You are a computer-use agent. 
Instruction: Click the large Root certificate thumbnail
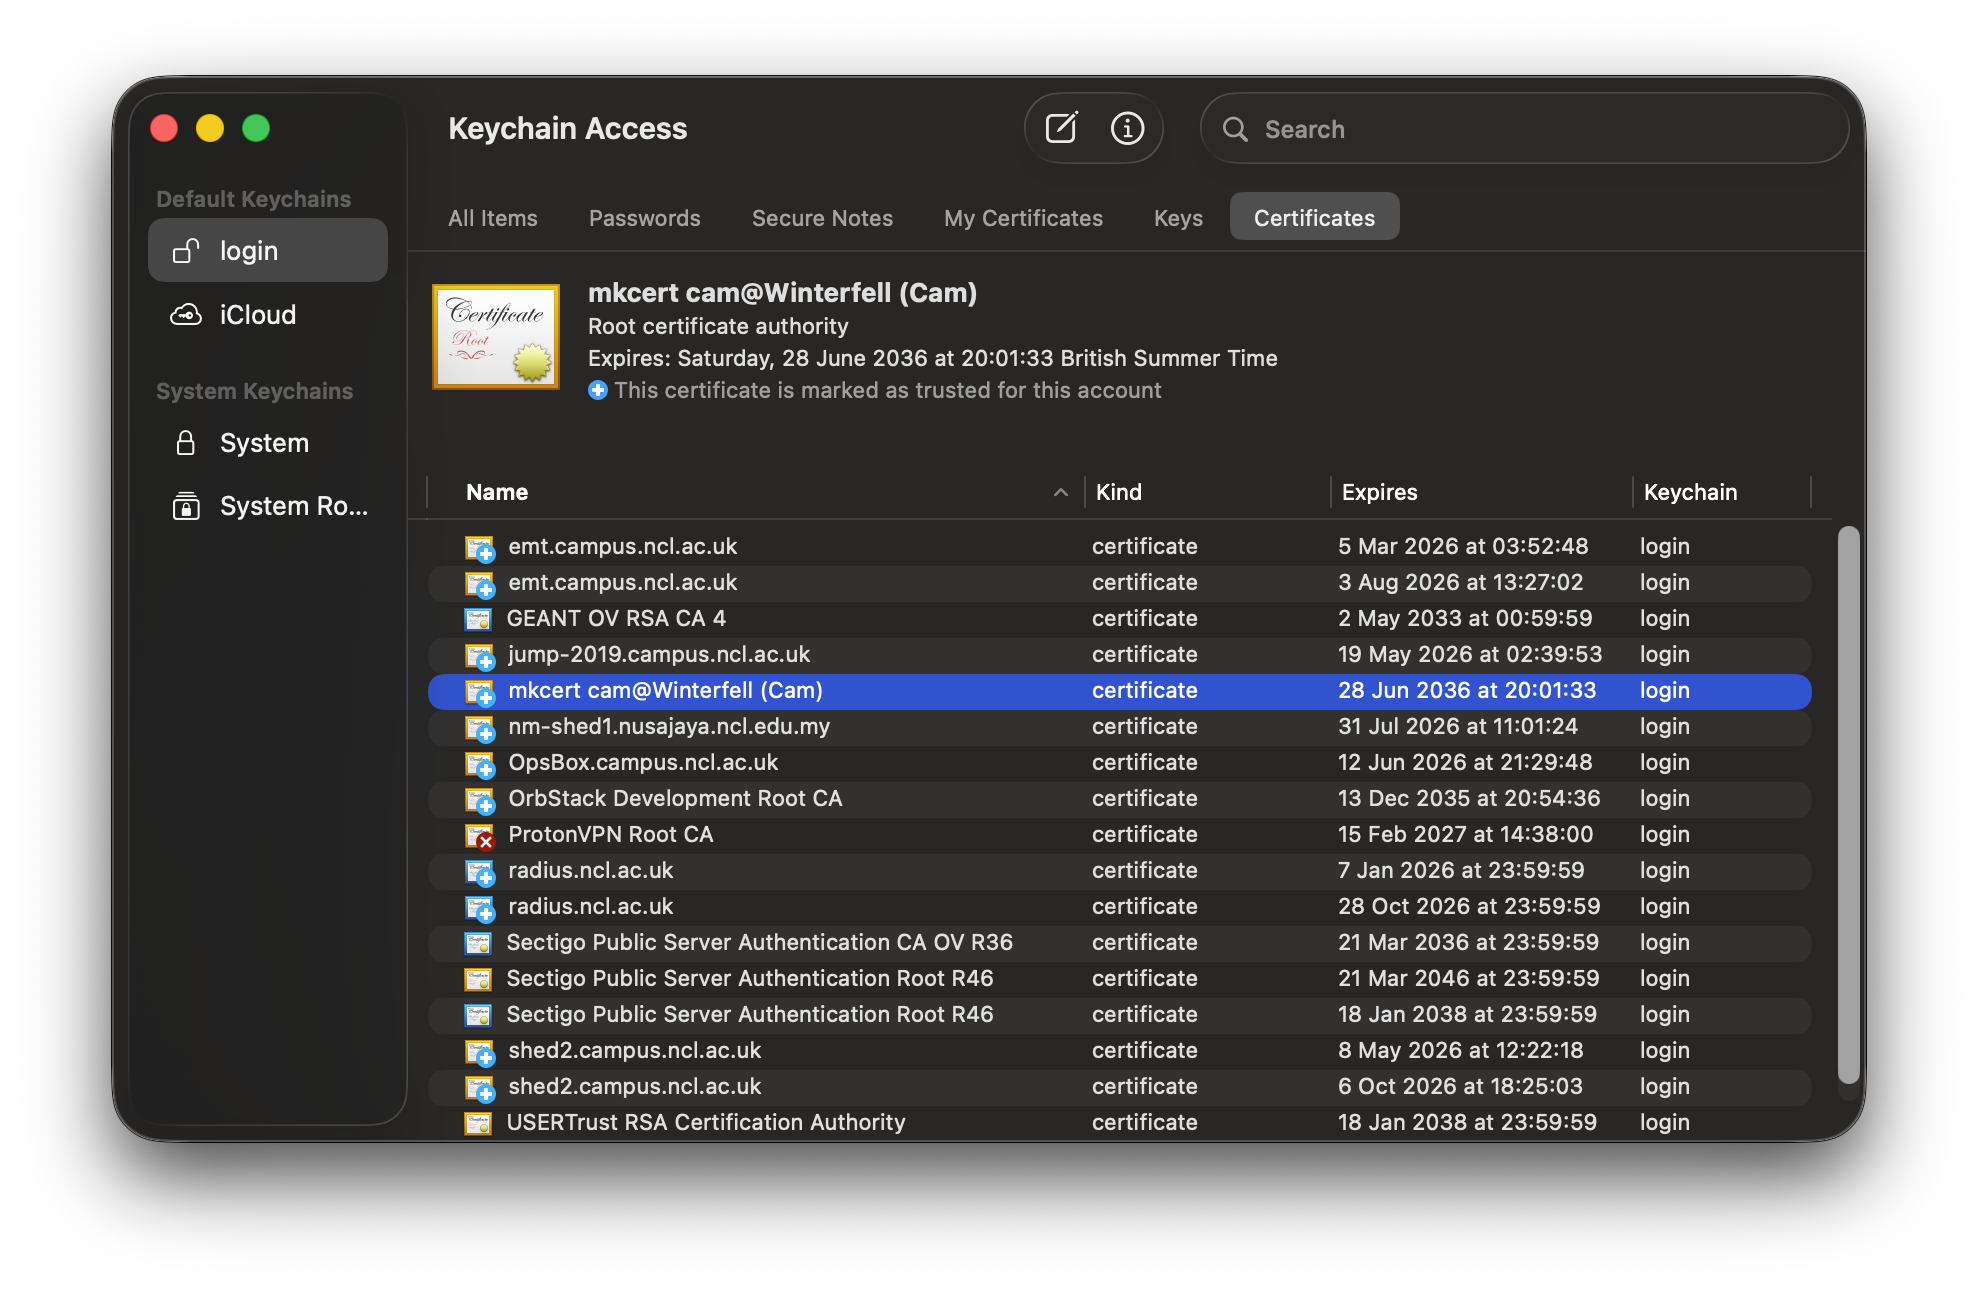click(496, 337)
